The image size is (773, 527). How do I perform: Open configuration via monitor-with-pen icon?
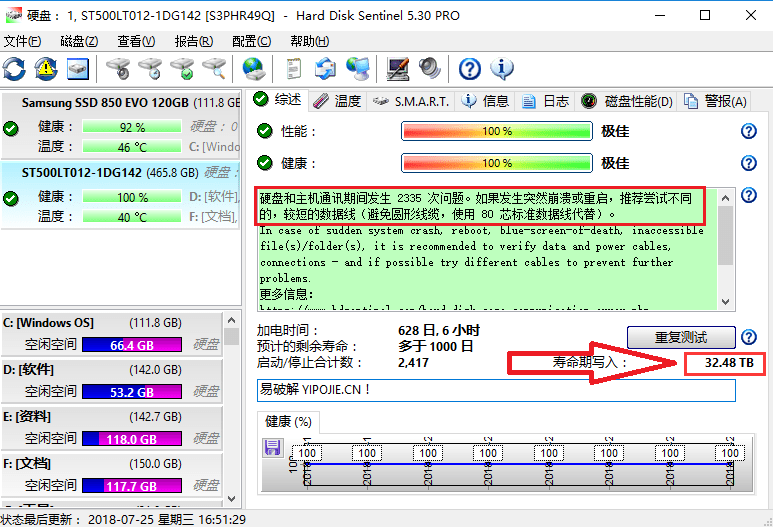tap(398, 68)
